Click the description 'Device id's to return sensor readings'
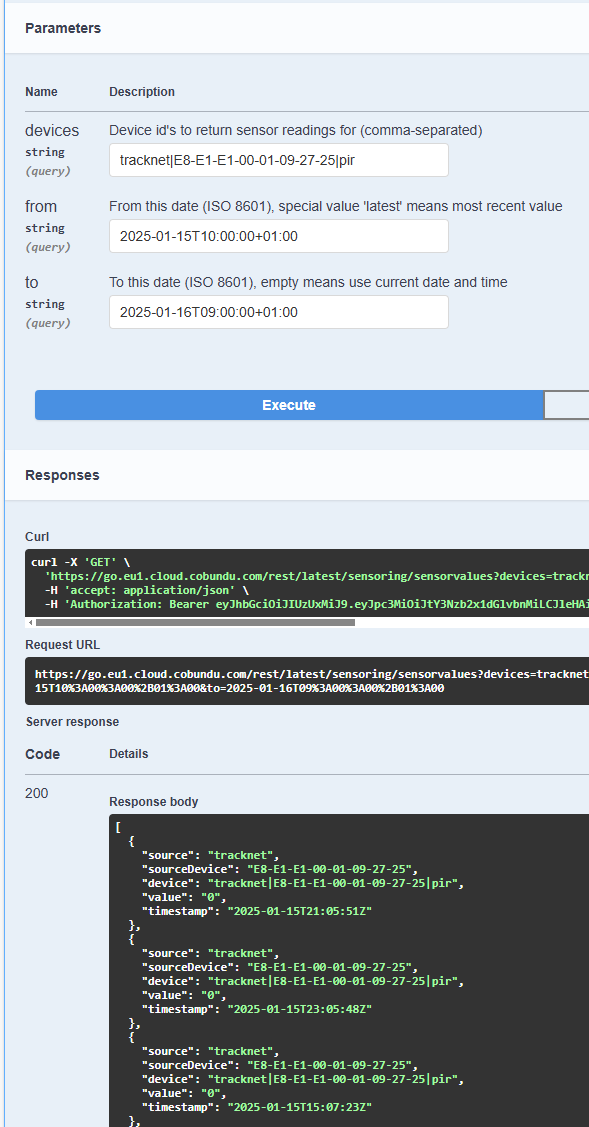The height and width of the screenshot is (1127, 589). tap(296, 131)
